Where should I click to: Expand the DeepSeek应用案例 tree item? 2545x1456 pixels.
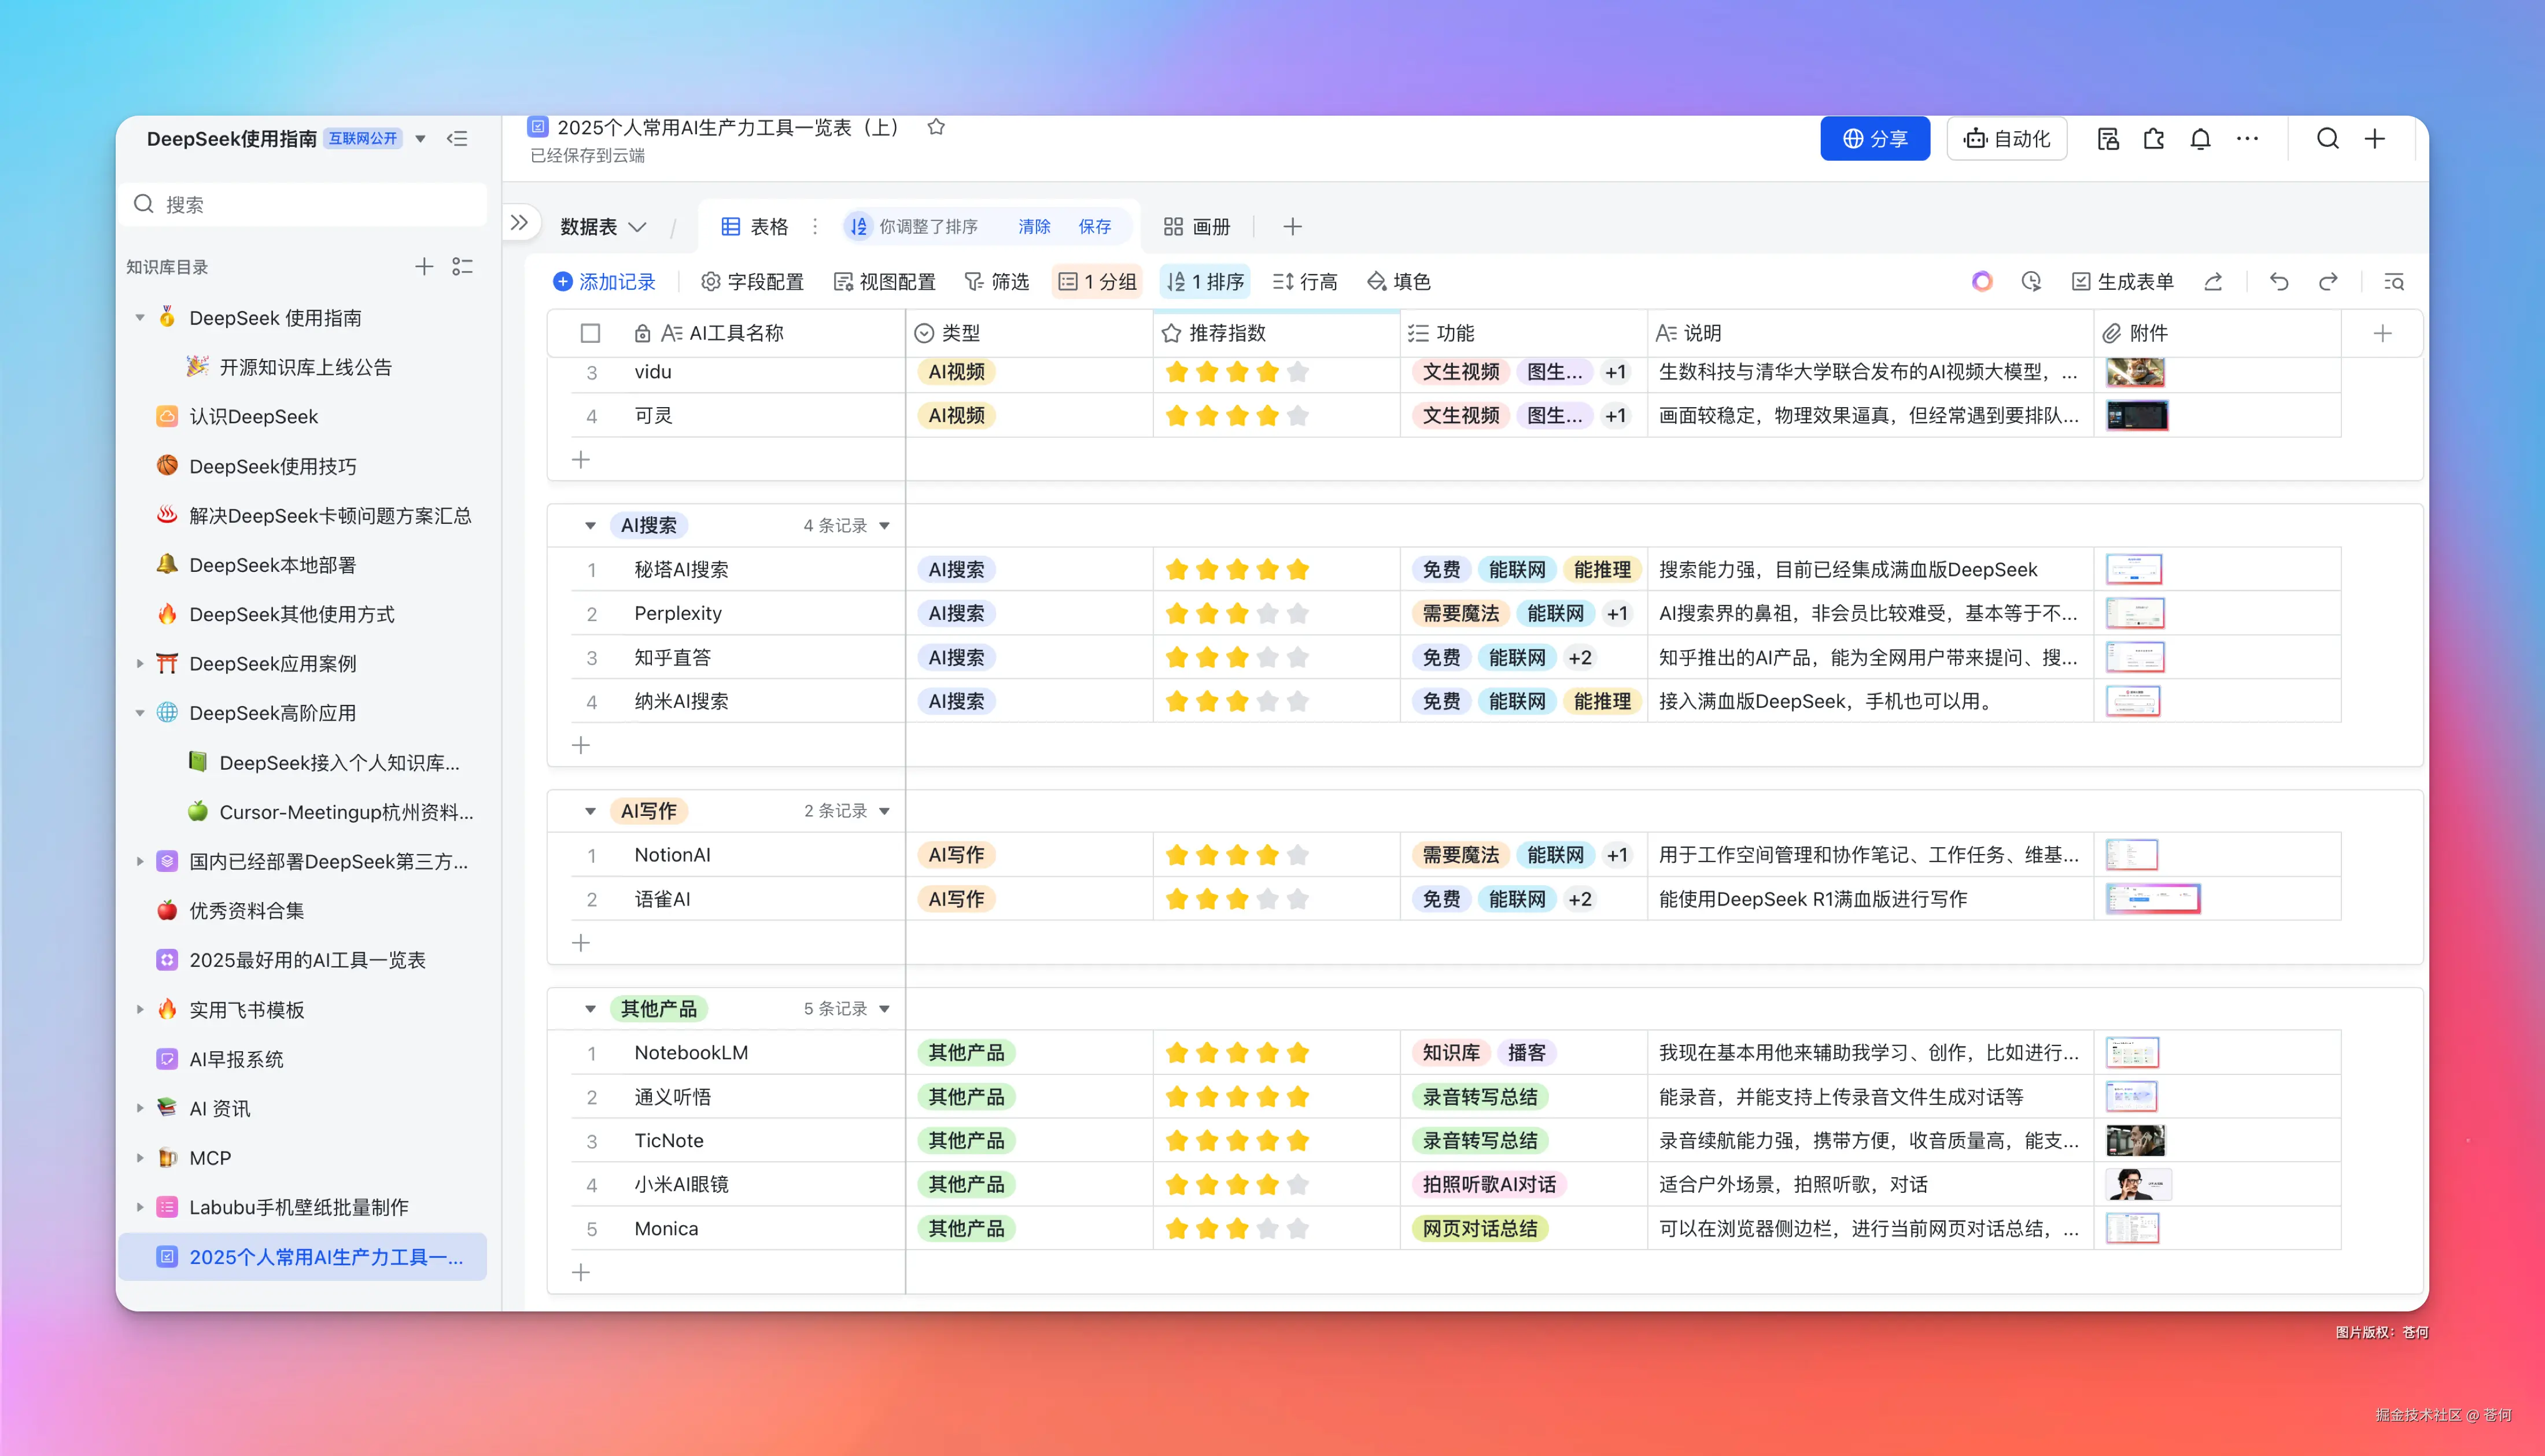pos(140,664)
